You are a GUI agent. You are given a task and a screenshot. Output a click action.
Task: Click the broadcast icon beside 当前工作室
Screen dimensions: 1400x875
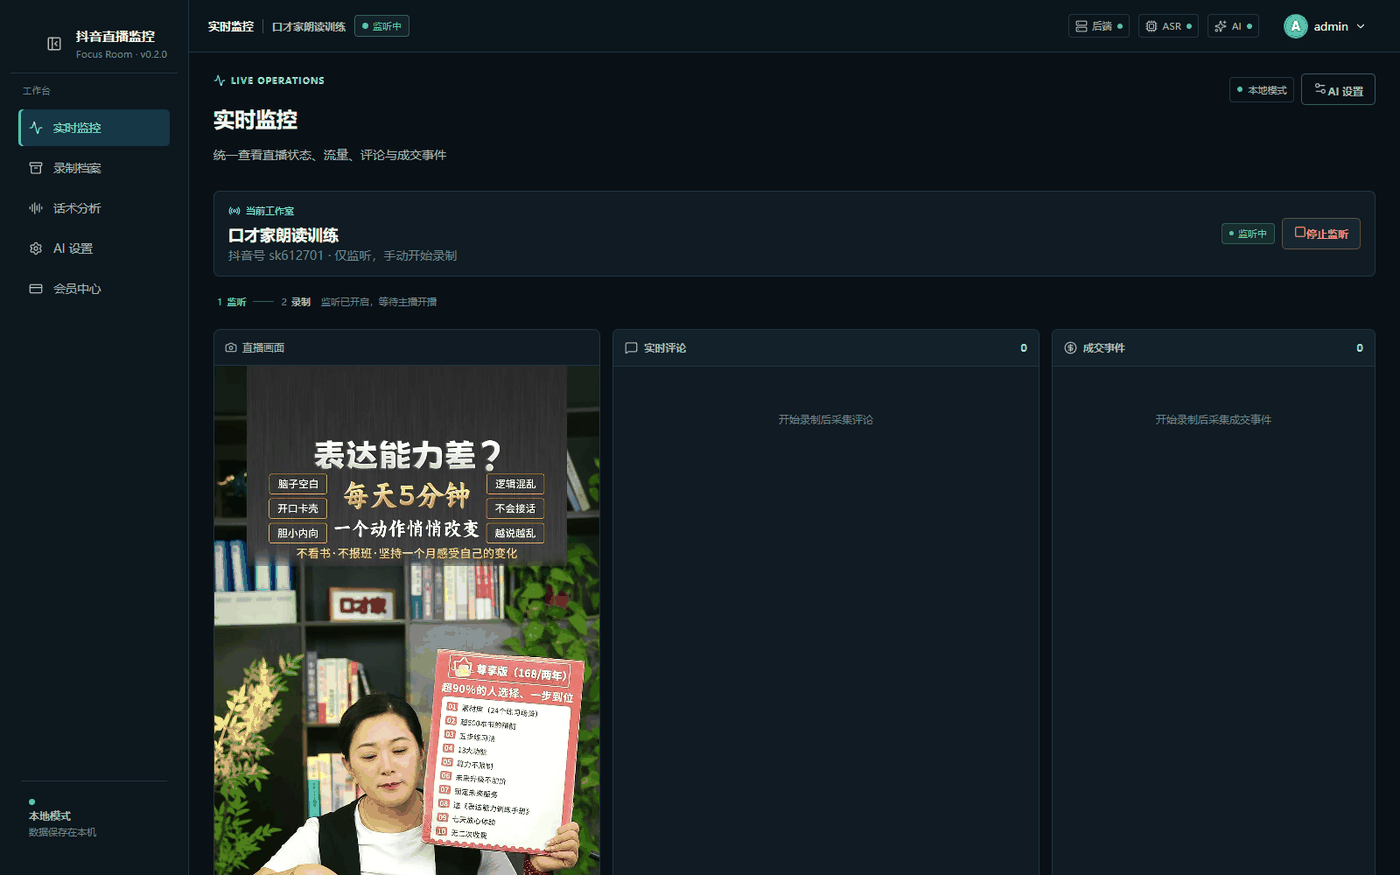234,211
